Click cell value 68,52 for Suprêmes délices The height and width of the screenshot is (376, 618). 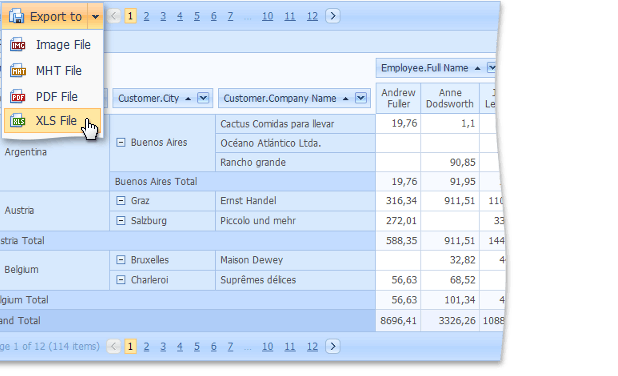pos(450,280)
